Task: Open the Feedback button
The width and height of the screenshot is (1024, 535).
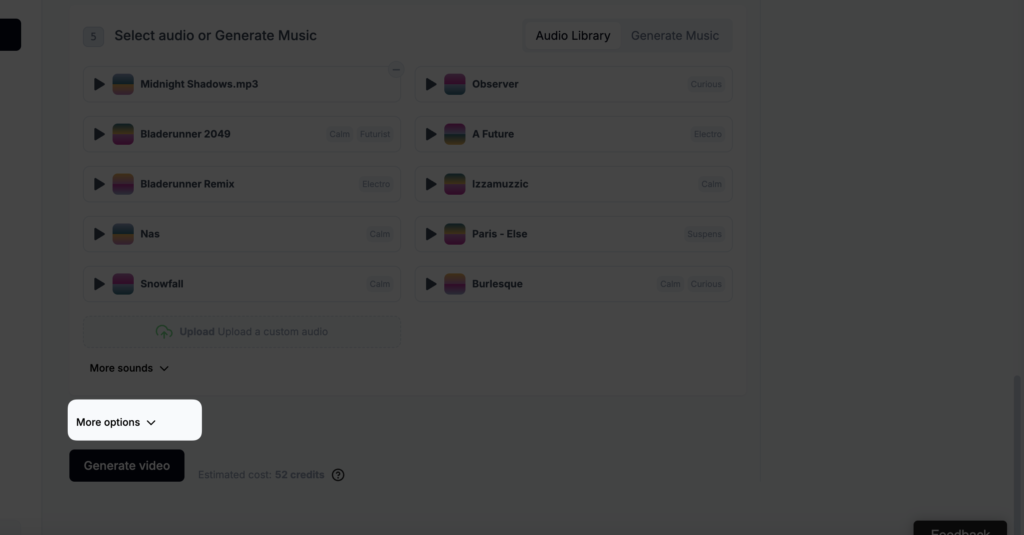Action: click(x=959, y=530)
